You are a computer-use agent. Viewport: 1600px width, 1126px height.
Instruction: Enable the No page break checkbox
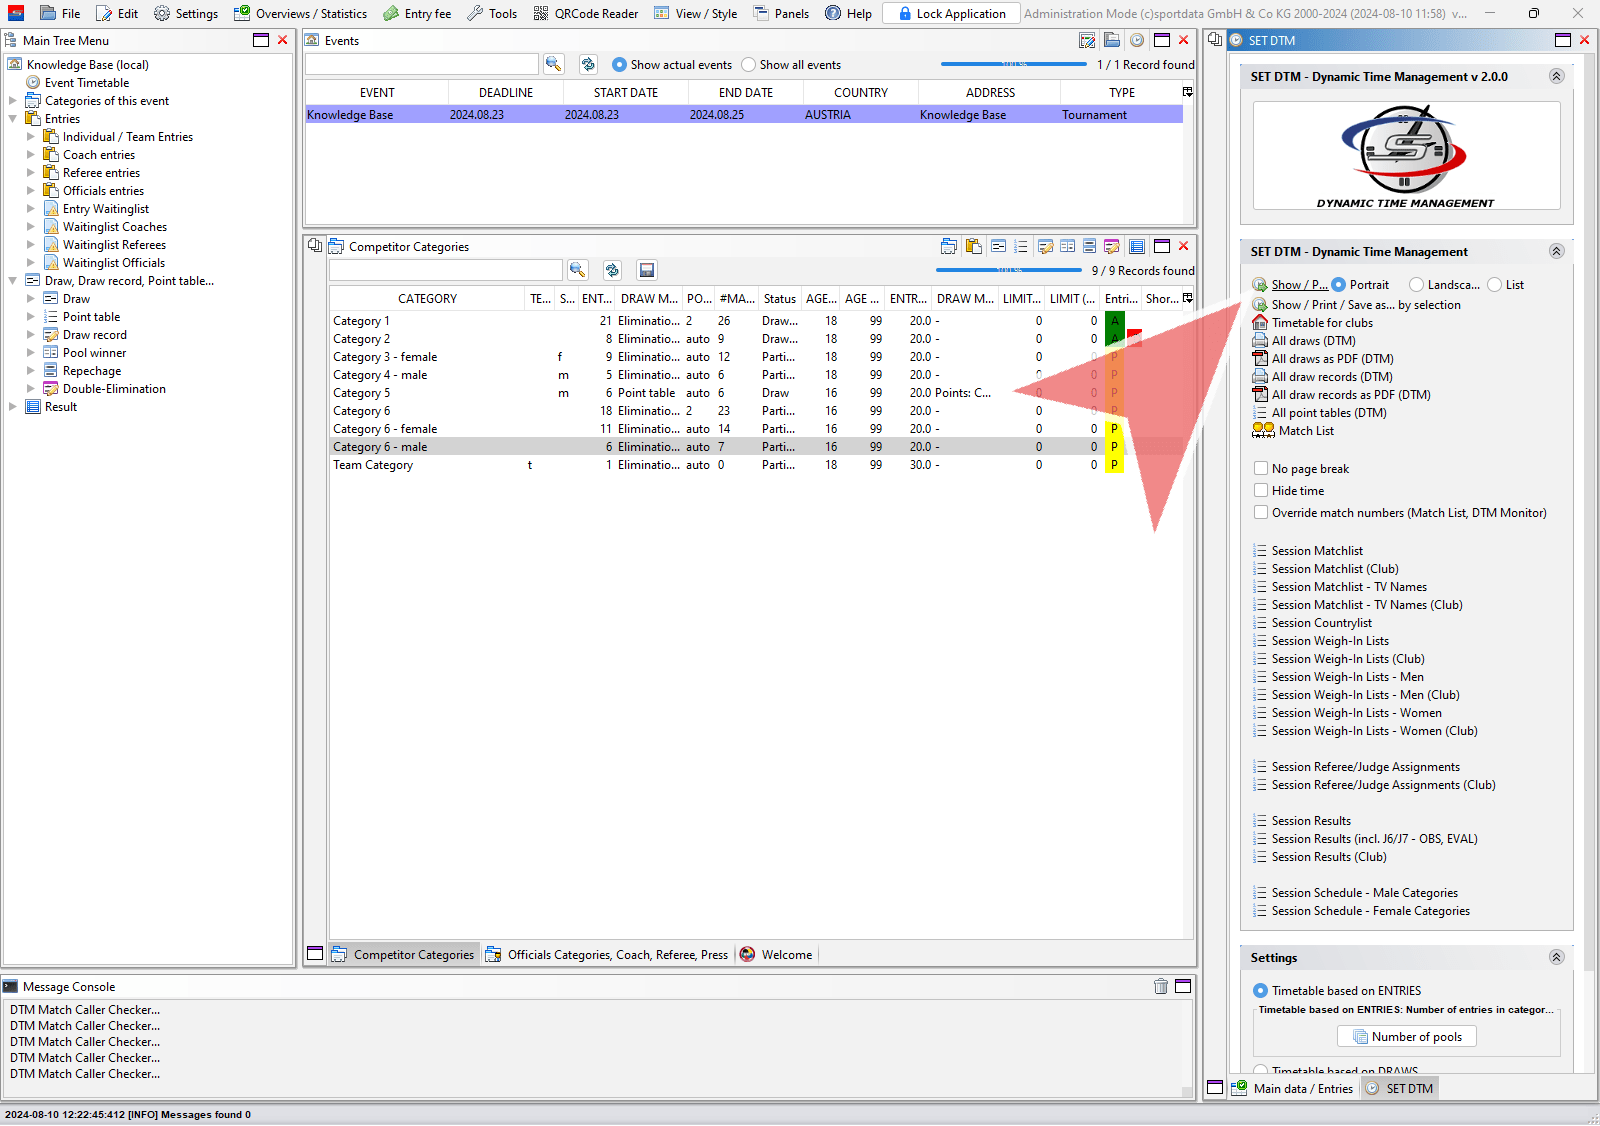tap(1261, 468)
